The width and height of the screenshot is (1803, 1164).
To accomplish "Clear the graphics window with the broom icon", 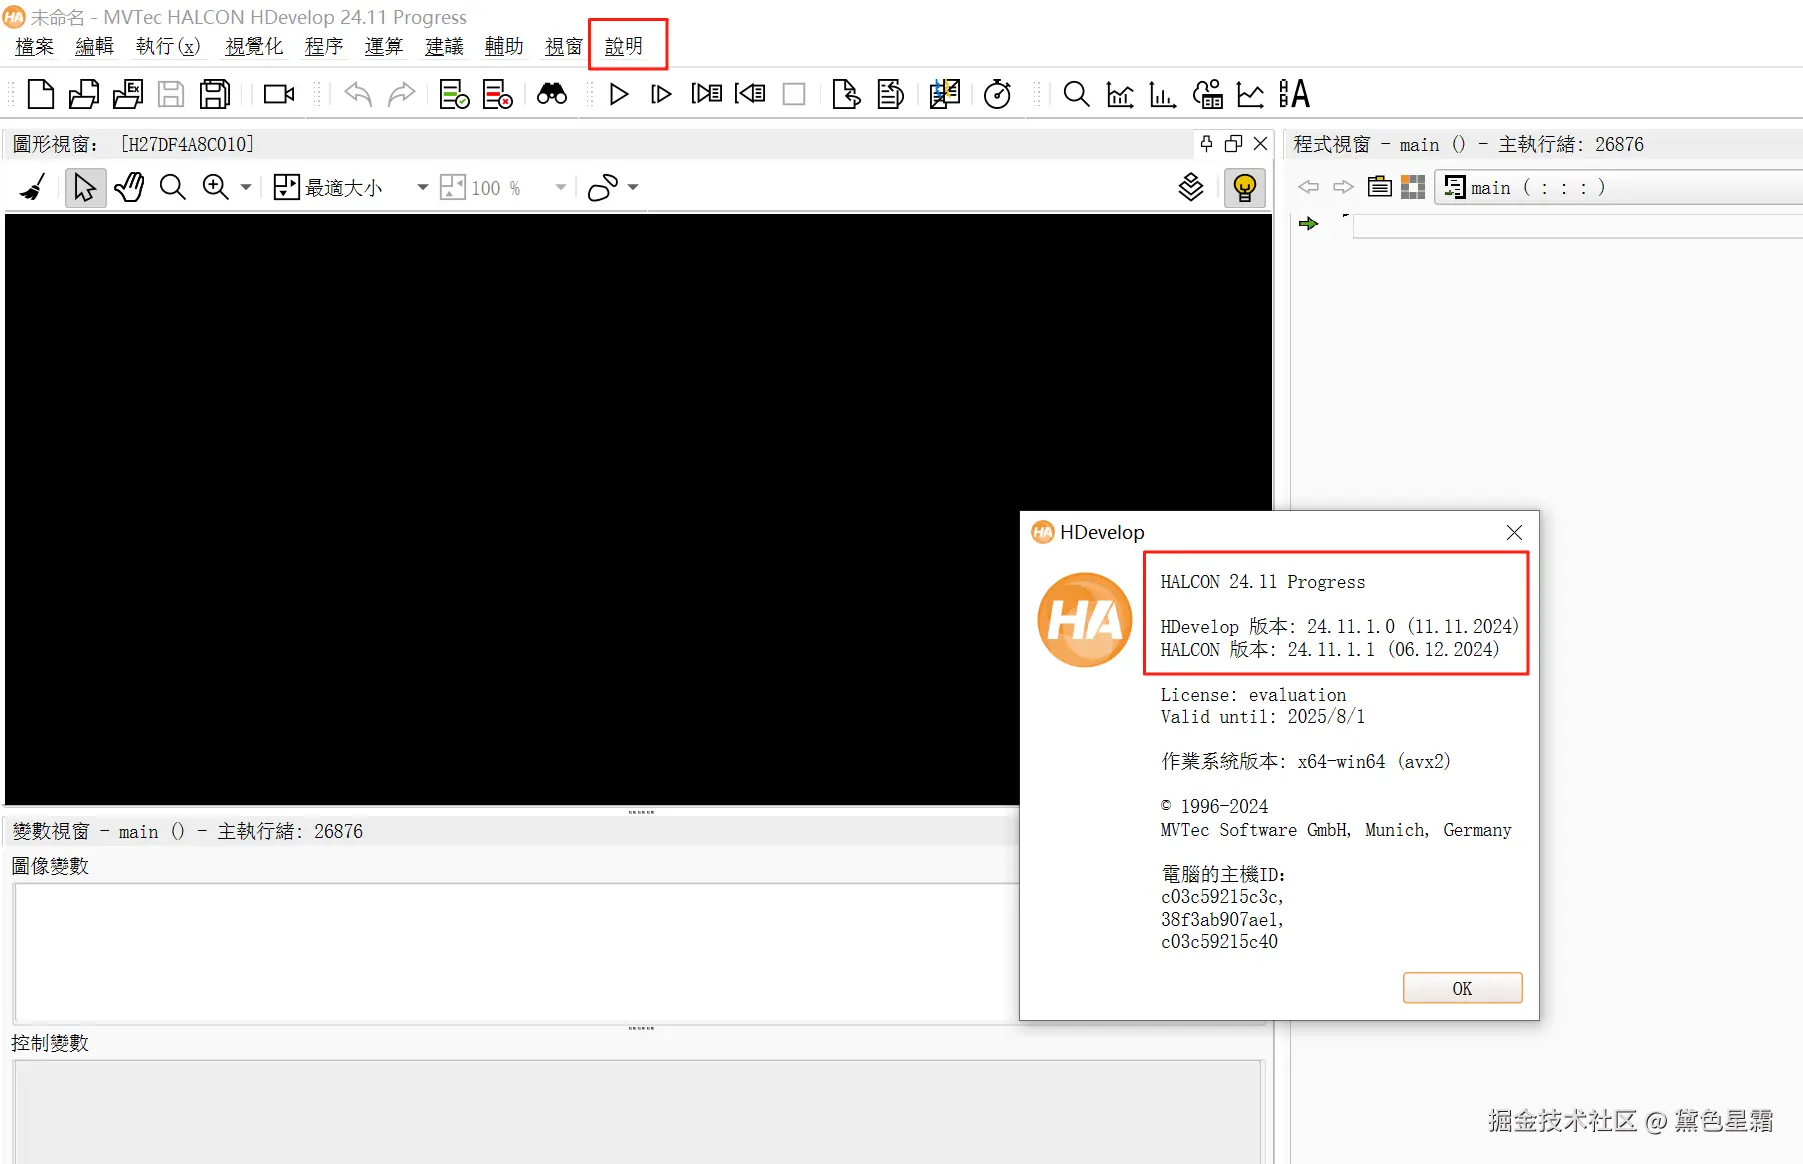I will [33, 187].
